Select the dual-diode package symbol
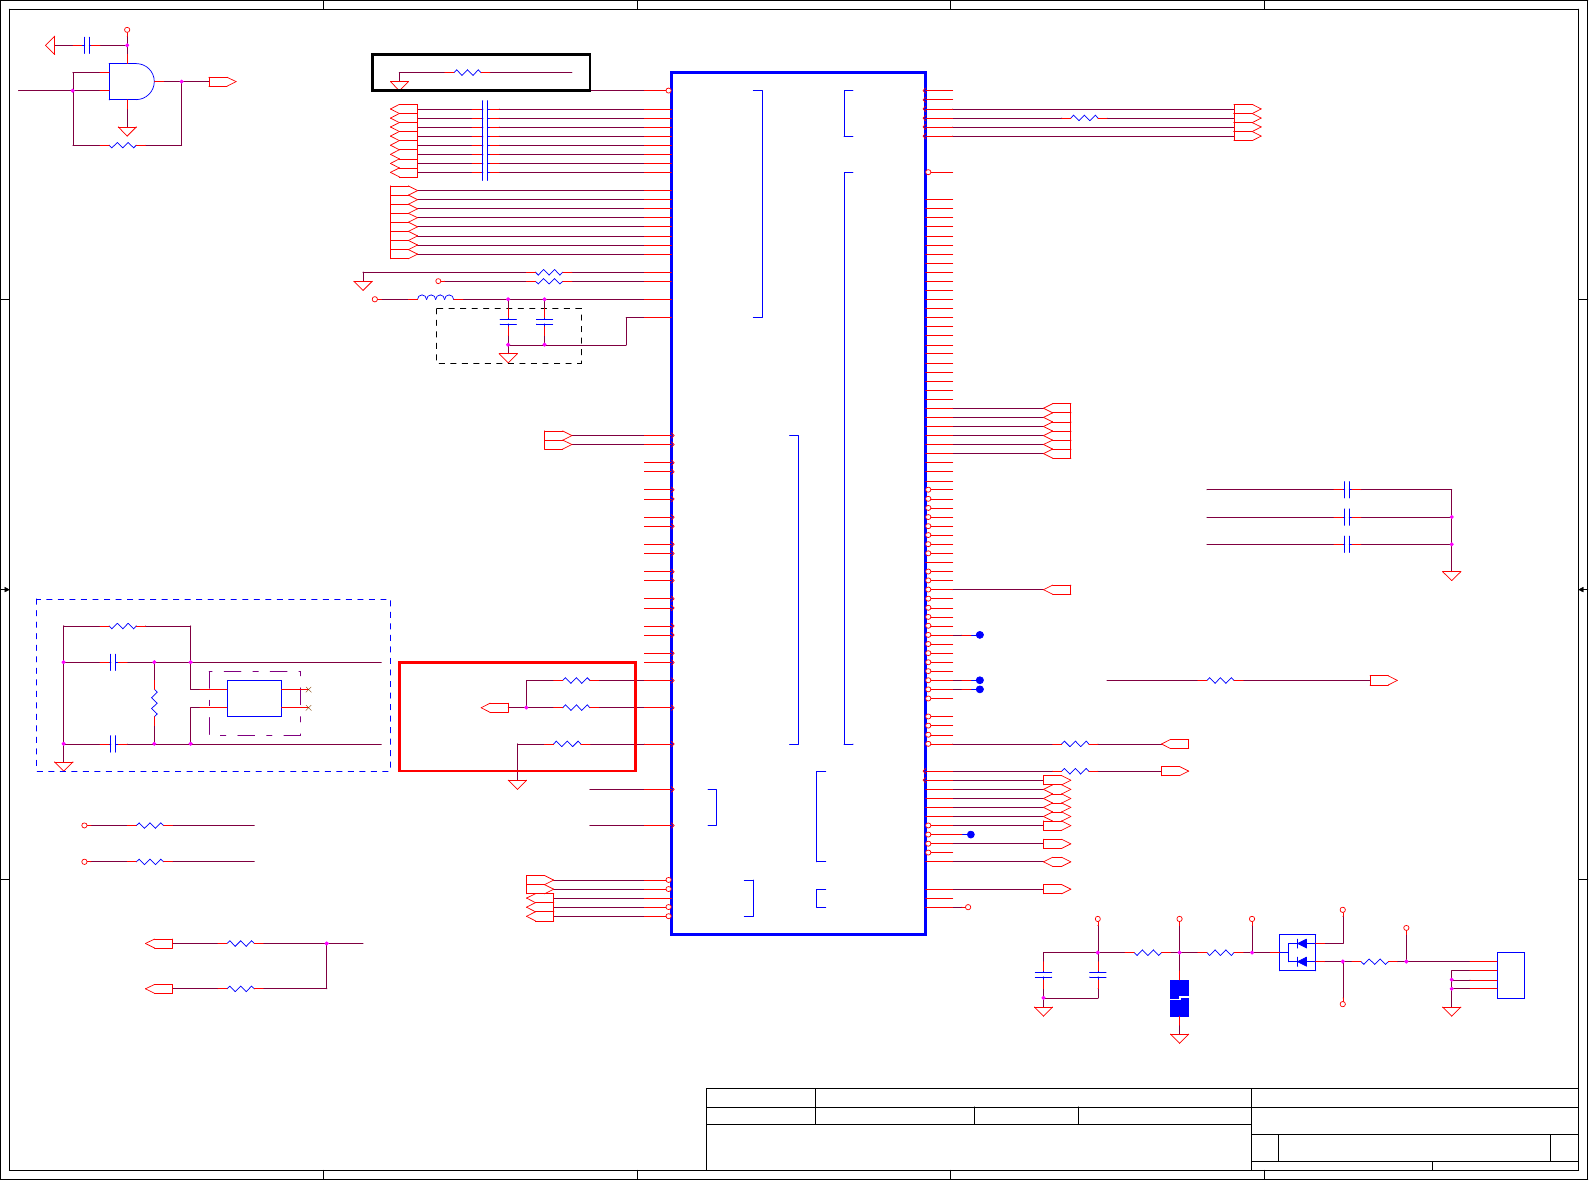The width and height of the screenshot is (1589, 1180). tap(1297, 952)
